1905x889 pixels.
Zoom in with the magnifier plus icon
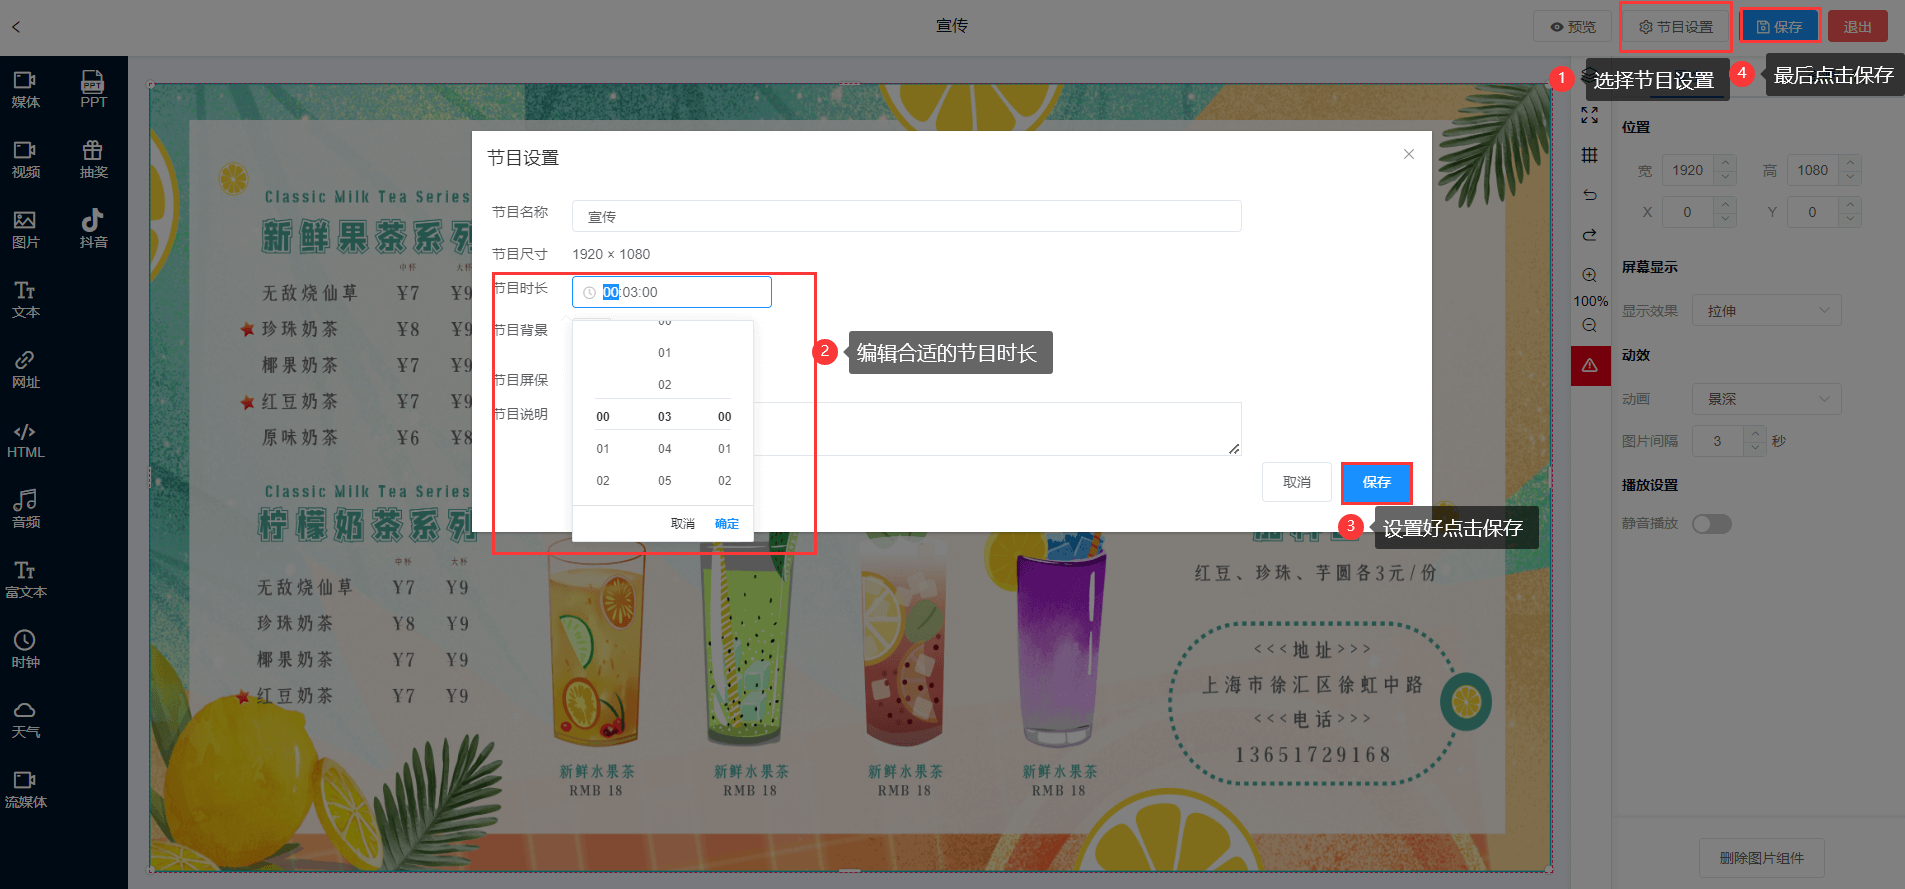click(1589, 275)
